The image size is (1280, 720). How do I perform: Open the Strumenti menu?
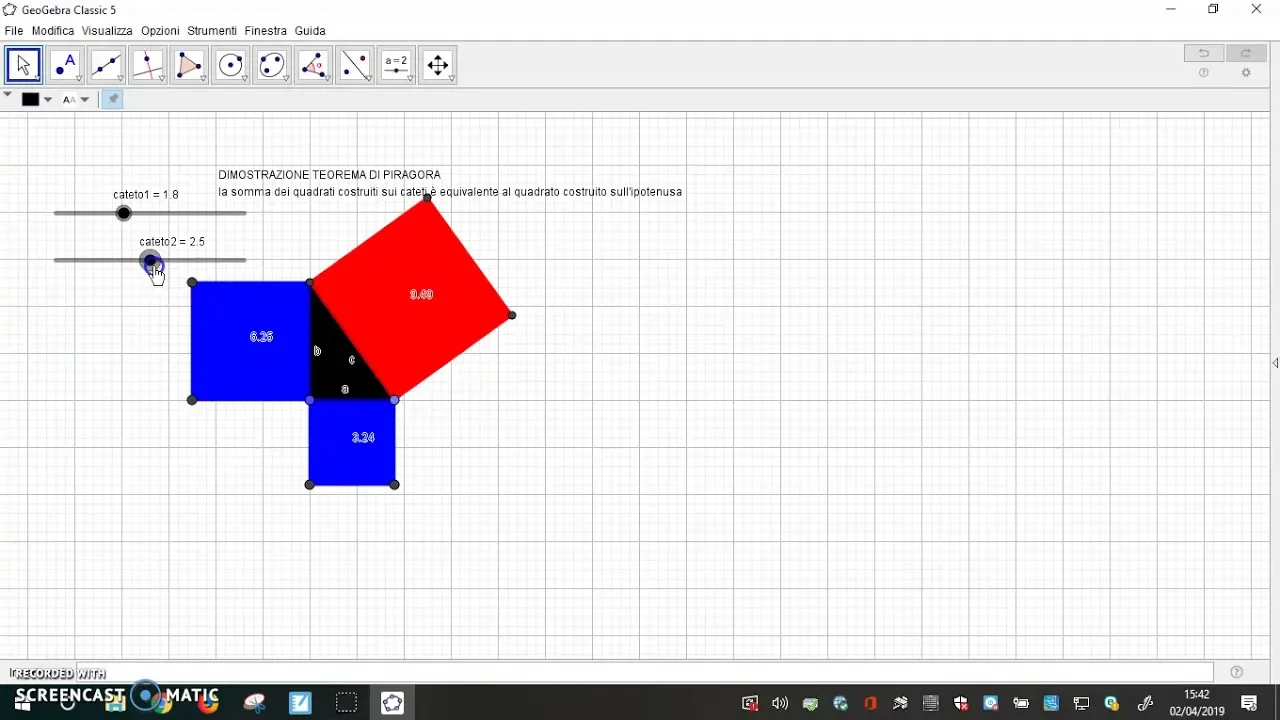tap(212, 31)
